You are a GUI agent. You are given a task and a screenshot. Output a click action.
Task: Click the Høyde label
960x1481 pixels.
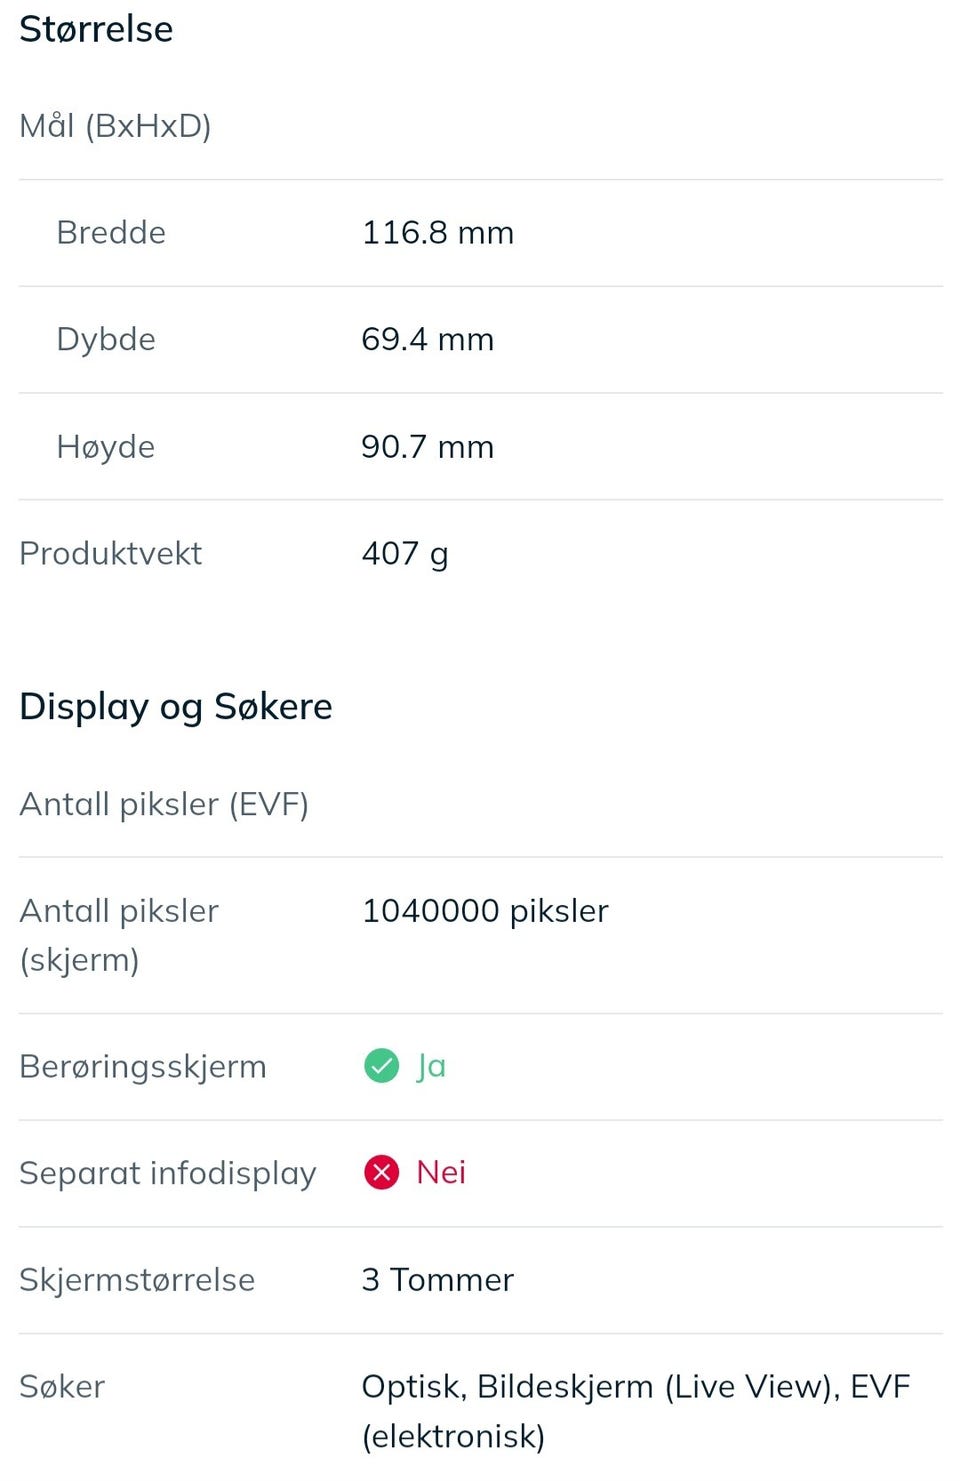click(106, 446)
